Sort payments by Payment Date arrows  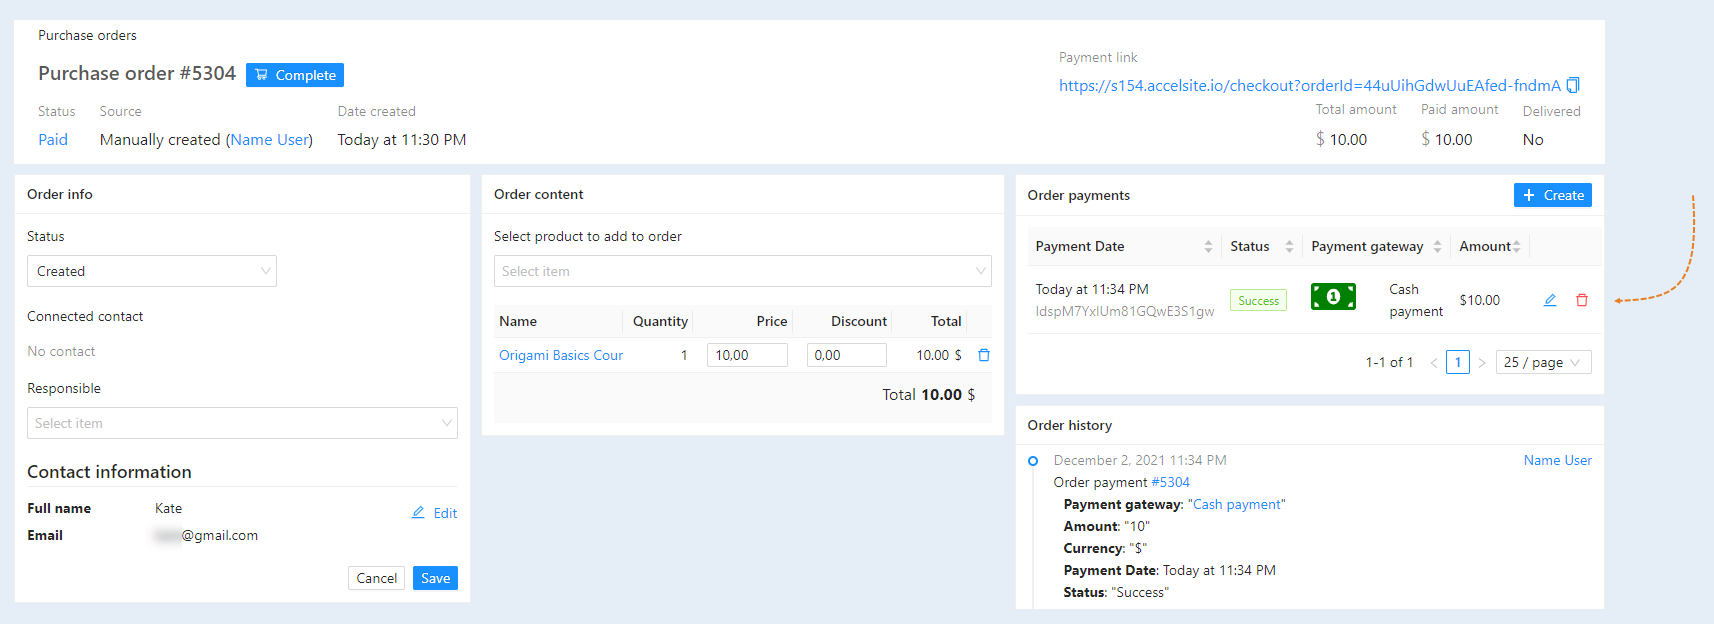pos(1208,246)
